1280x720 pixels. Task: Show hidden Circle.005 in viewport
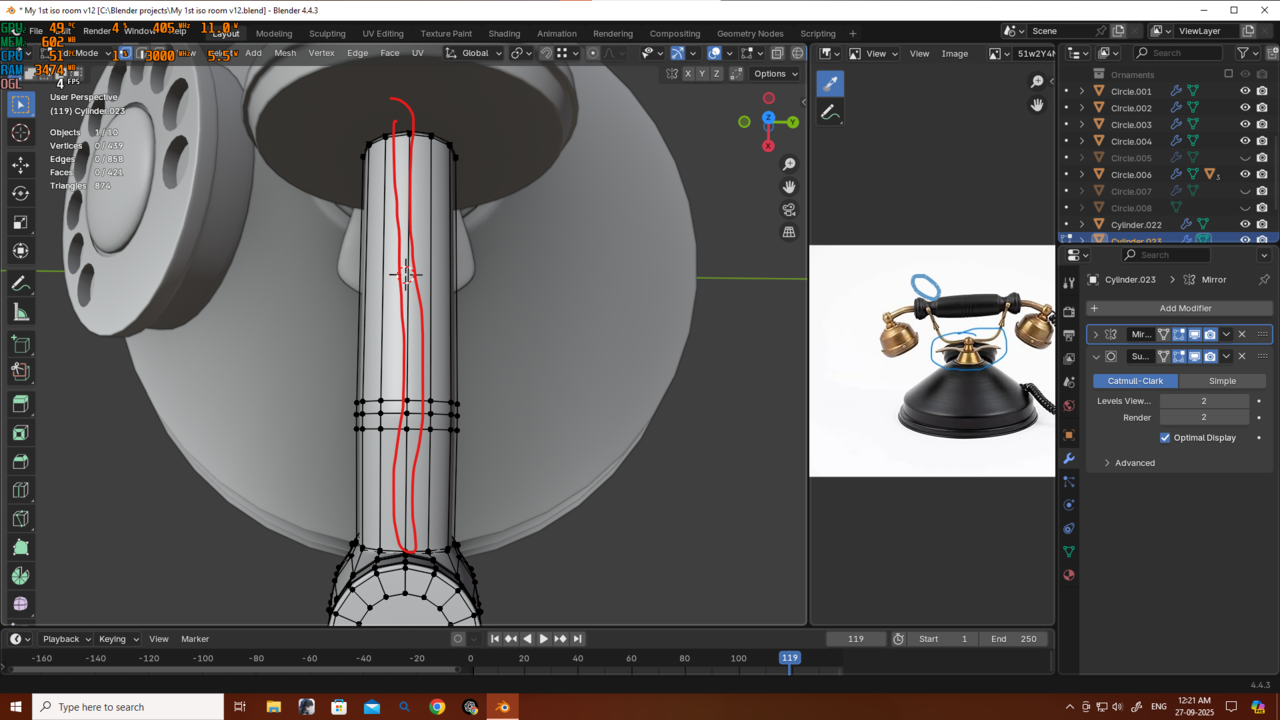(1245, 158)
